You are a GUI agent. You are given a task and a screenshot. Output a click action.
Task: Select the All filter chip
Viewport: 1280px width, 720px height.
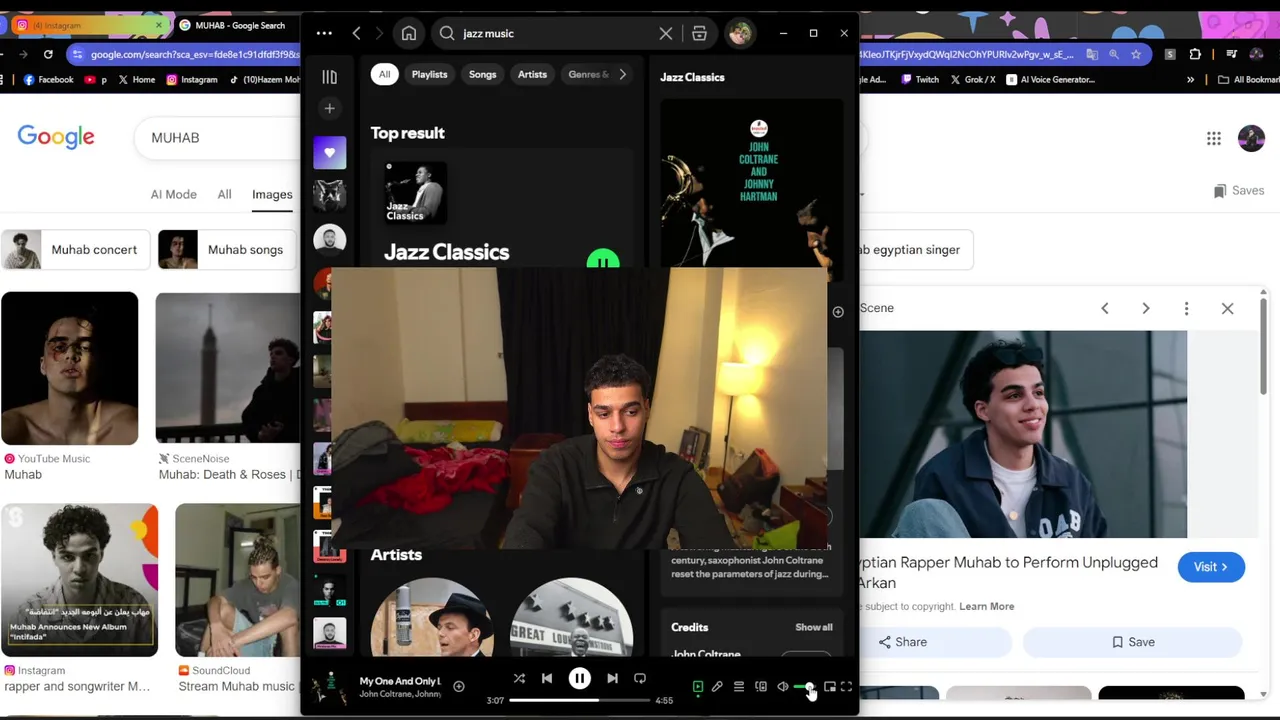coord(384,74)
